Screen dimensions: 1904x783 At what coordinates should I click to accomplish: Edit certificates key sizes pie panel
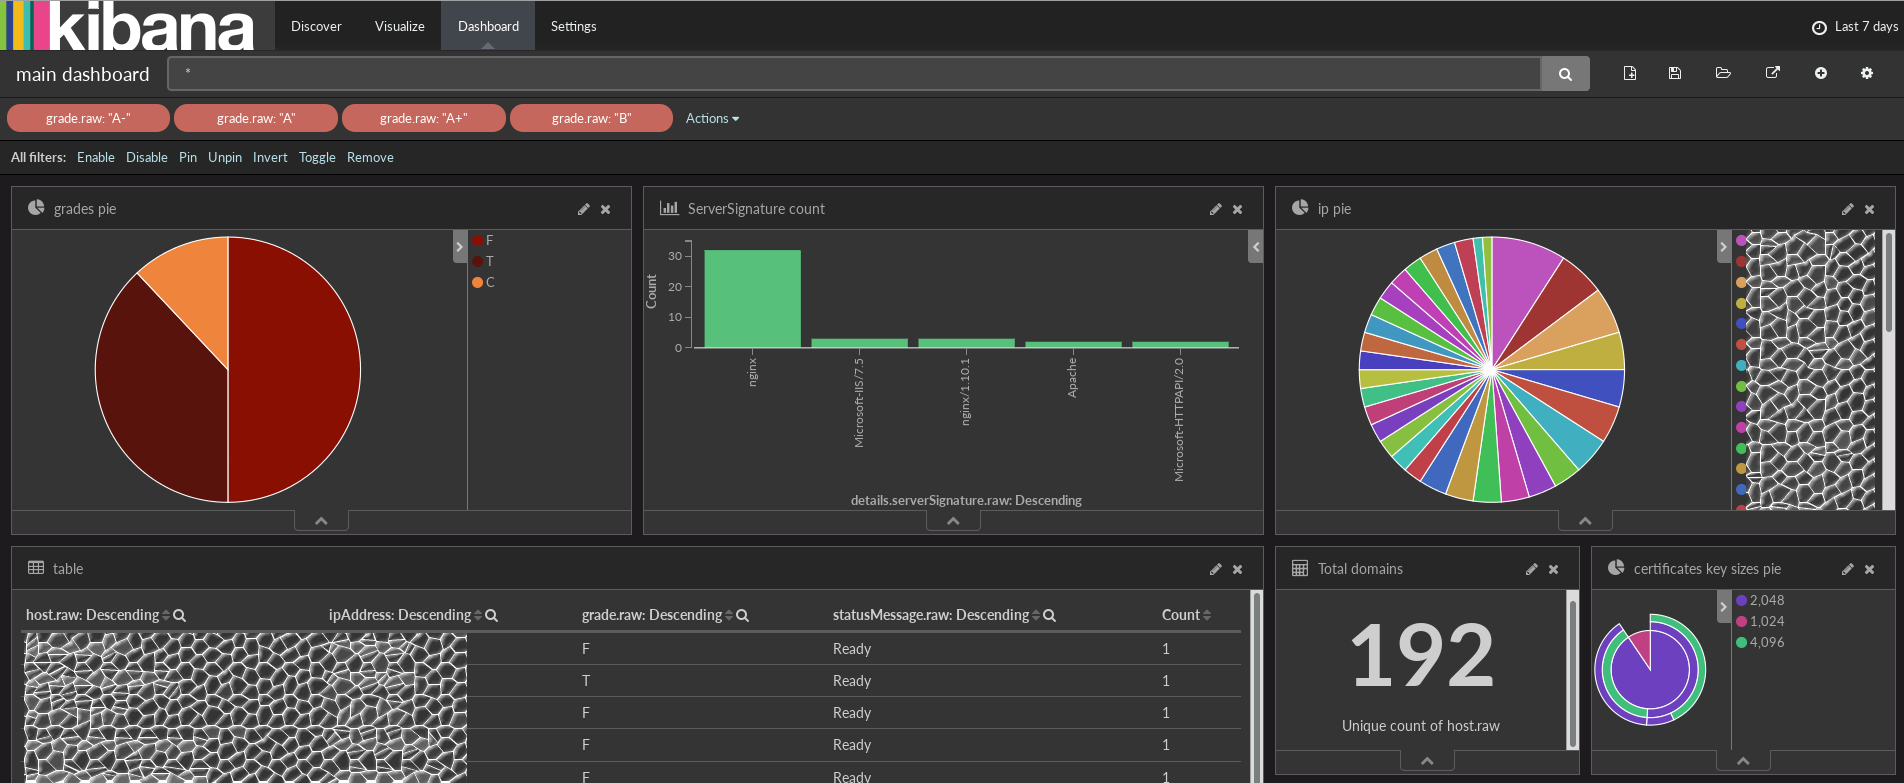(x=1847, y=569)
